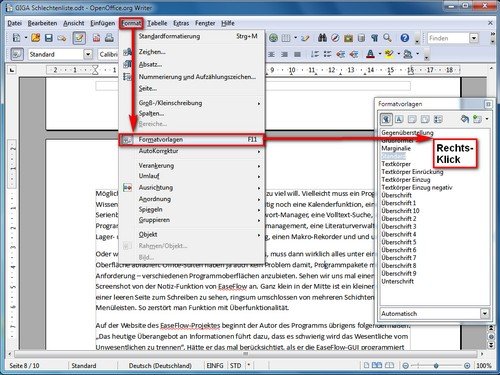Select Textkörper Einrückung style in list
The width and height of the screenshot is (500, 375).
click(412, 172)
